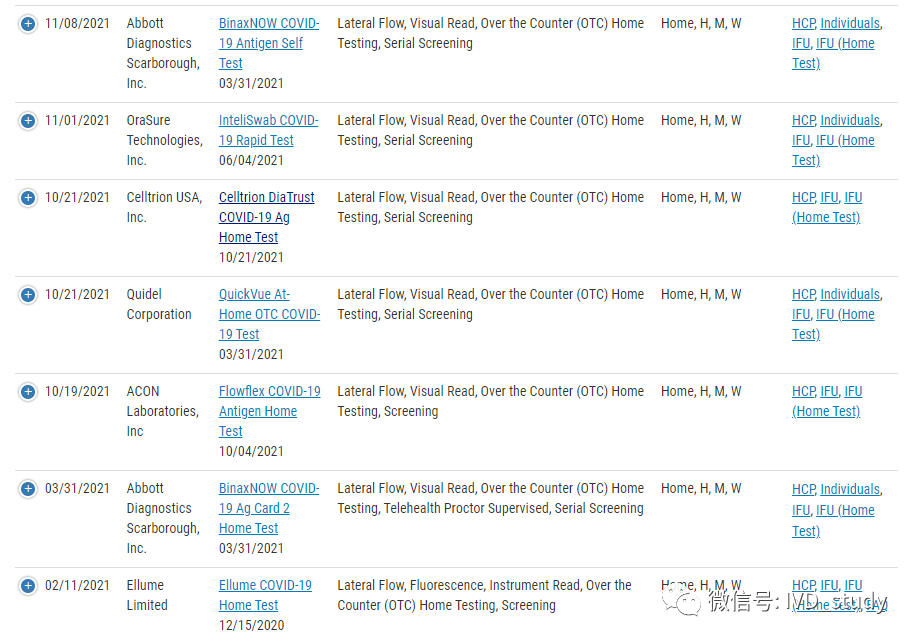Open Individuals link in the InteliSwab row
916x643 pixels.
pyautogui.click(x=850, y=120)
